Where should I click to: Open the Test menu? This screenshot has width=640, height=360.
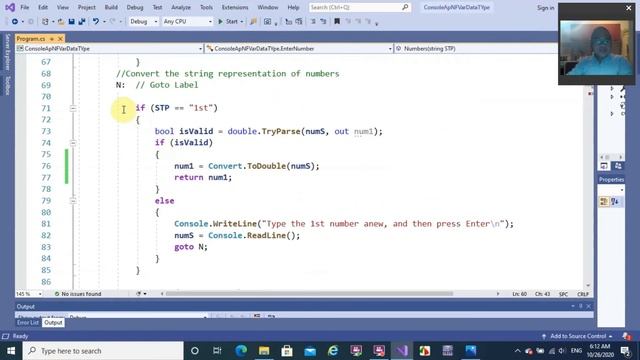click(157, 7)
